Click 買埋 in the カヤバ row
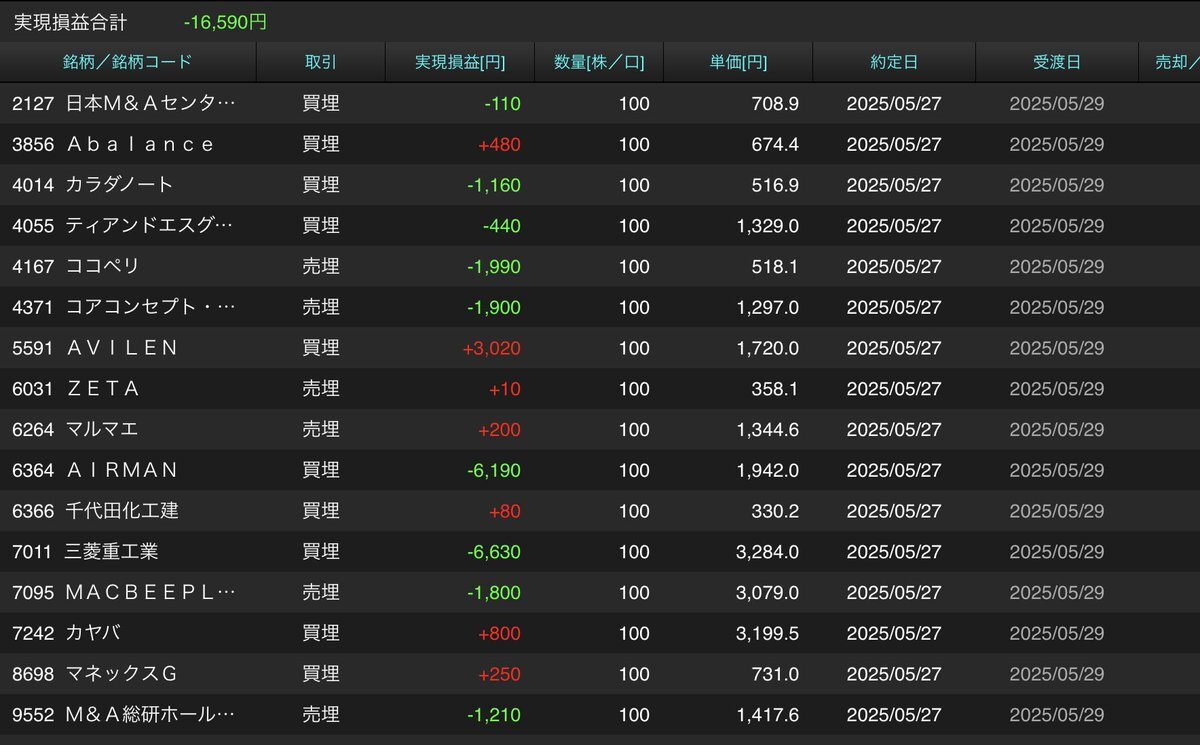 tap(321, 633)
